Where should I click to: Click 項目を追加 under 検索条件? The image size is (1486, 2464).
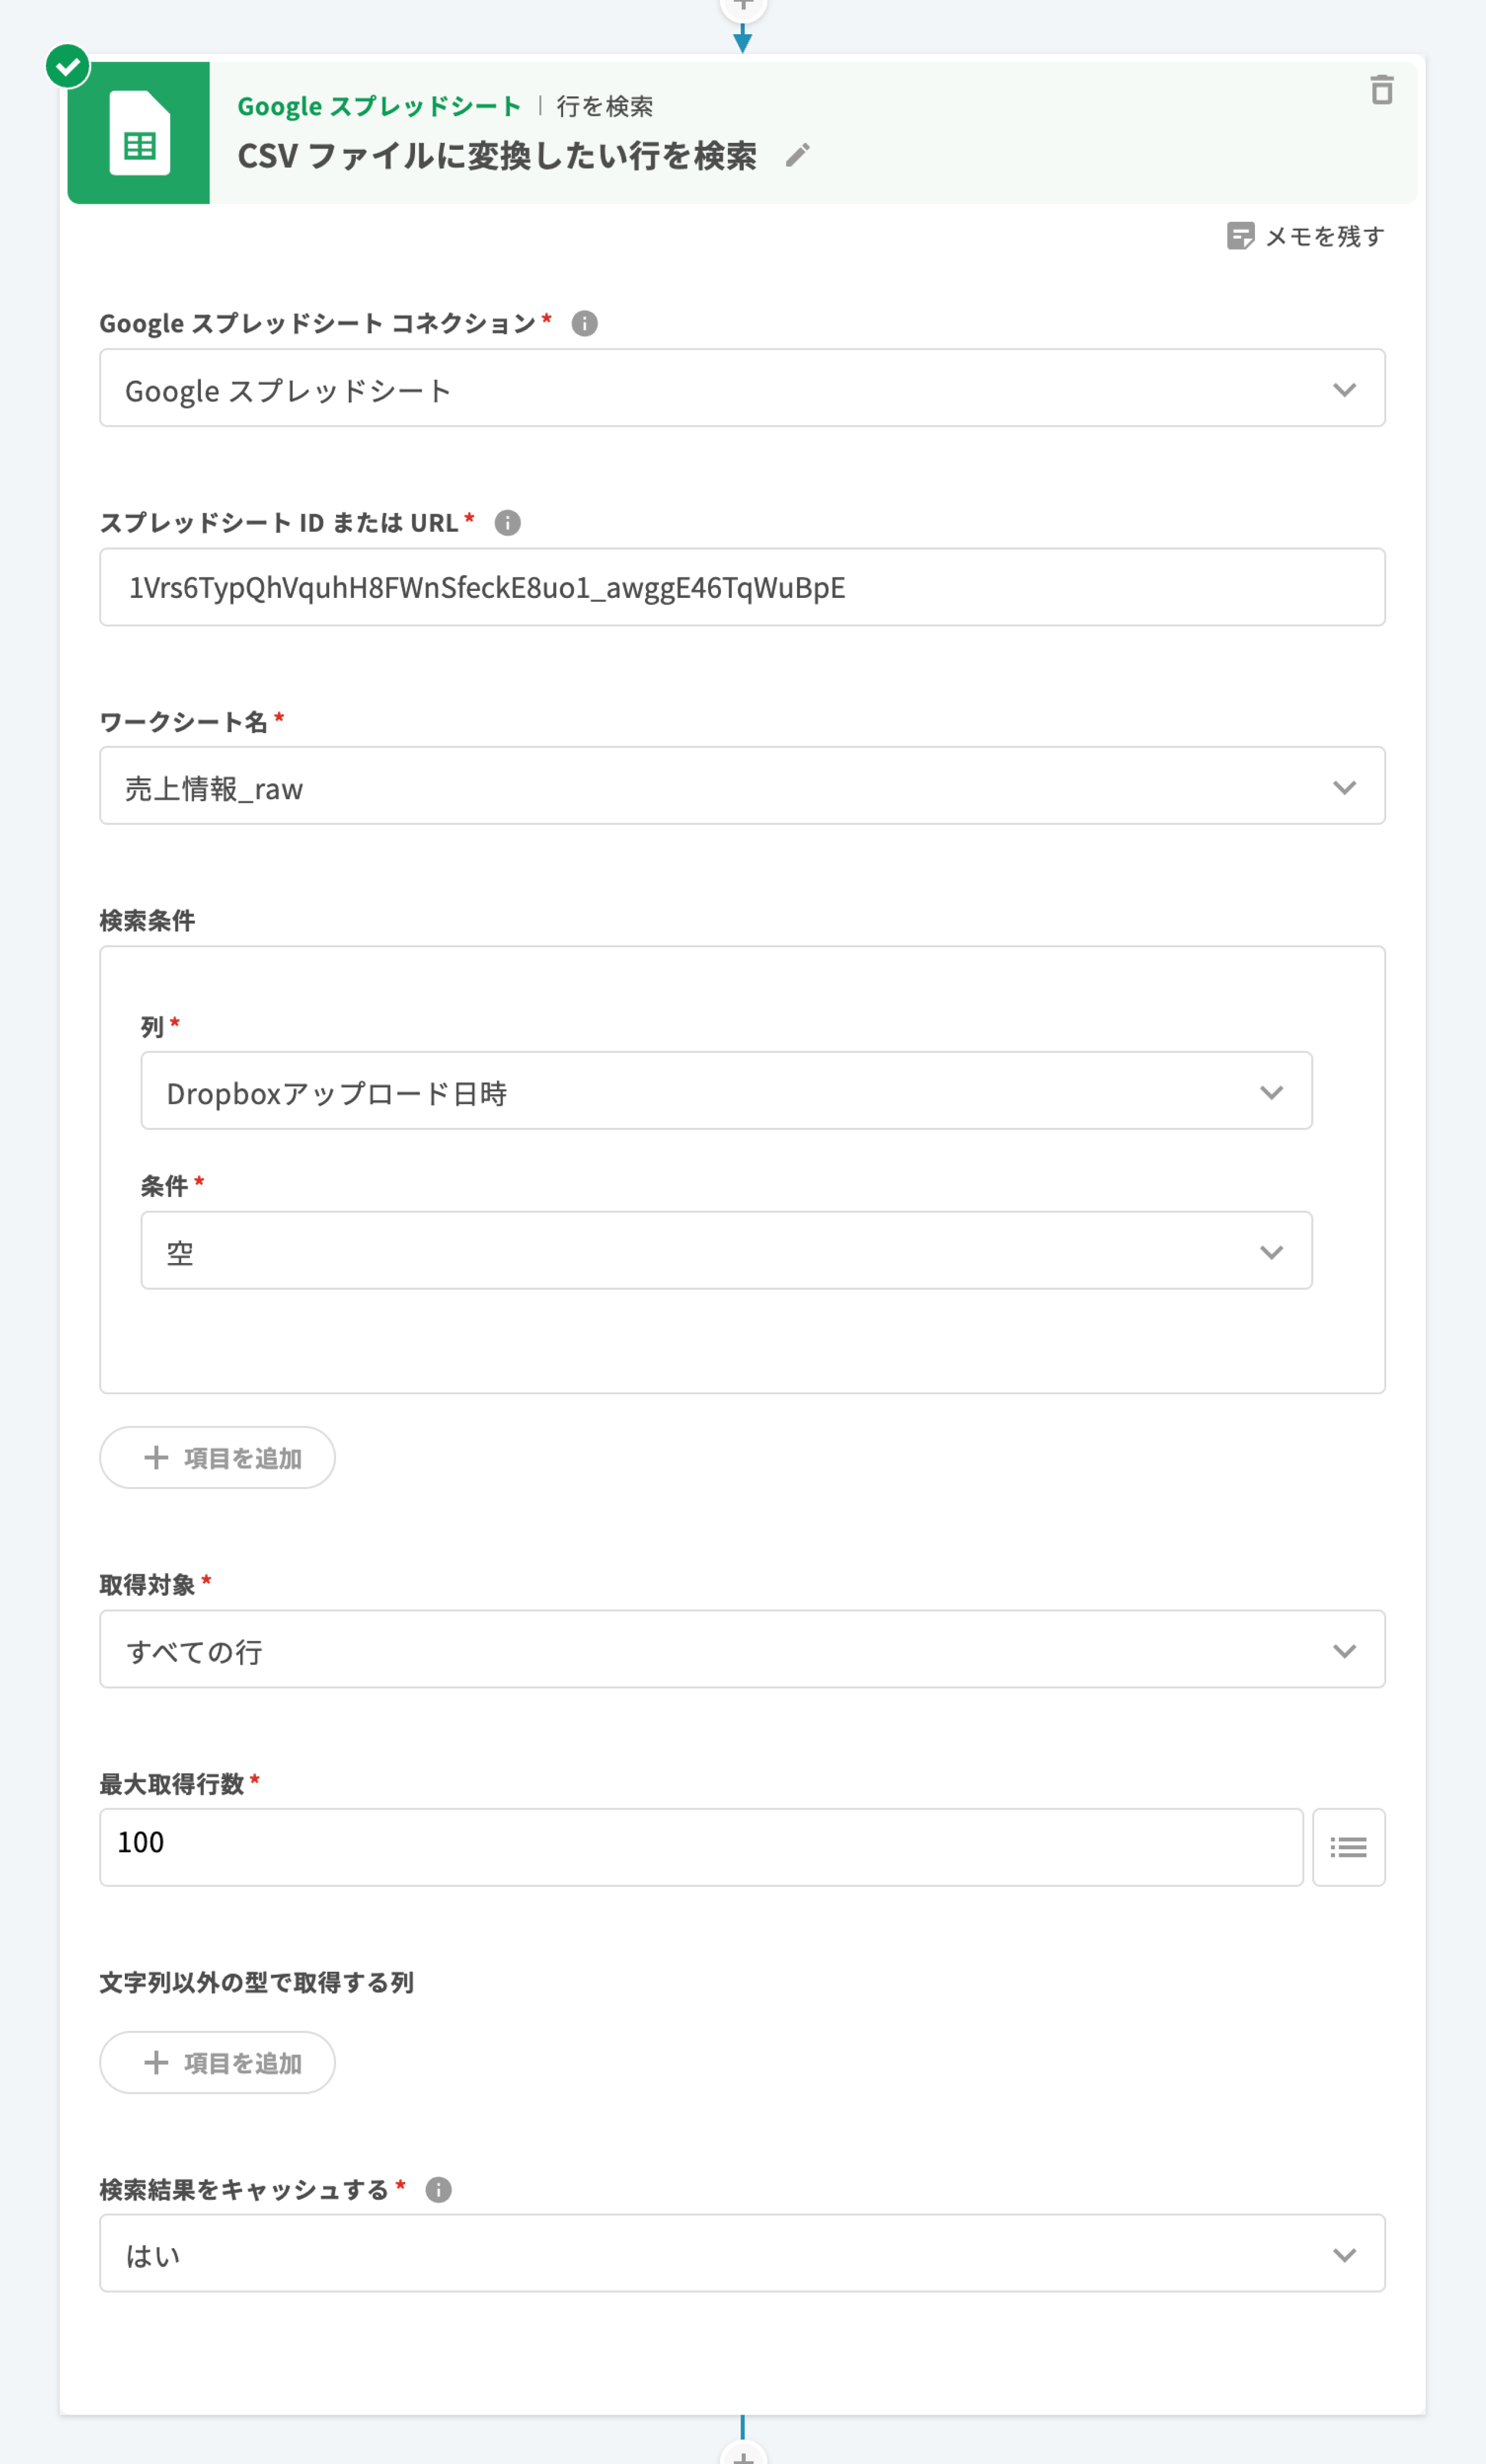[x=217, y=1458]
